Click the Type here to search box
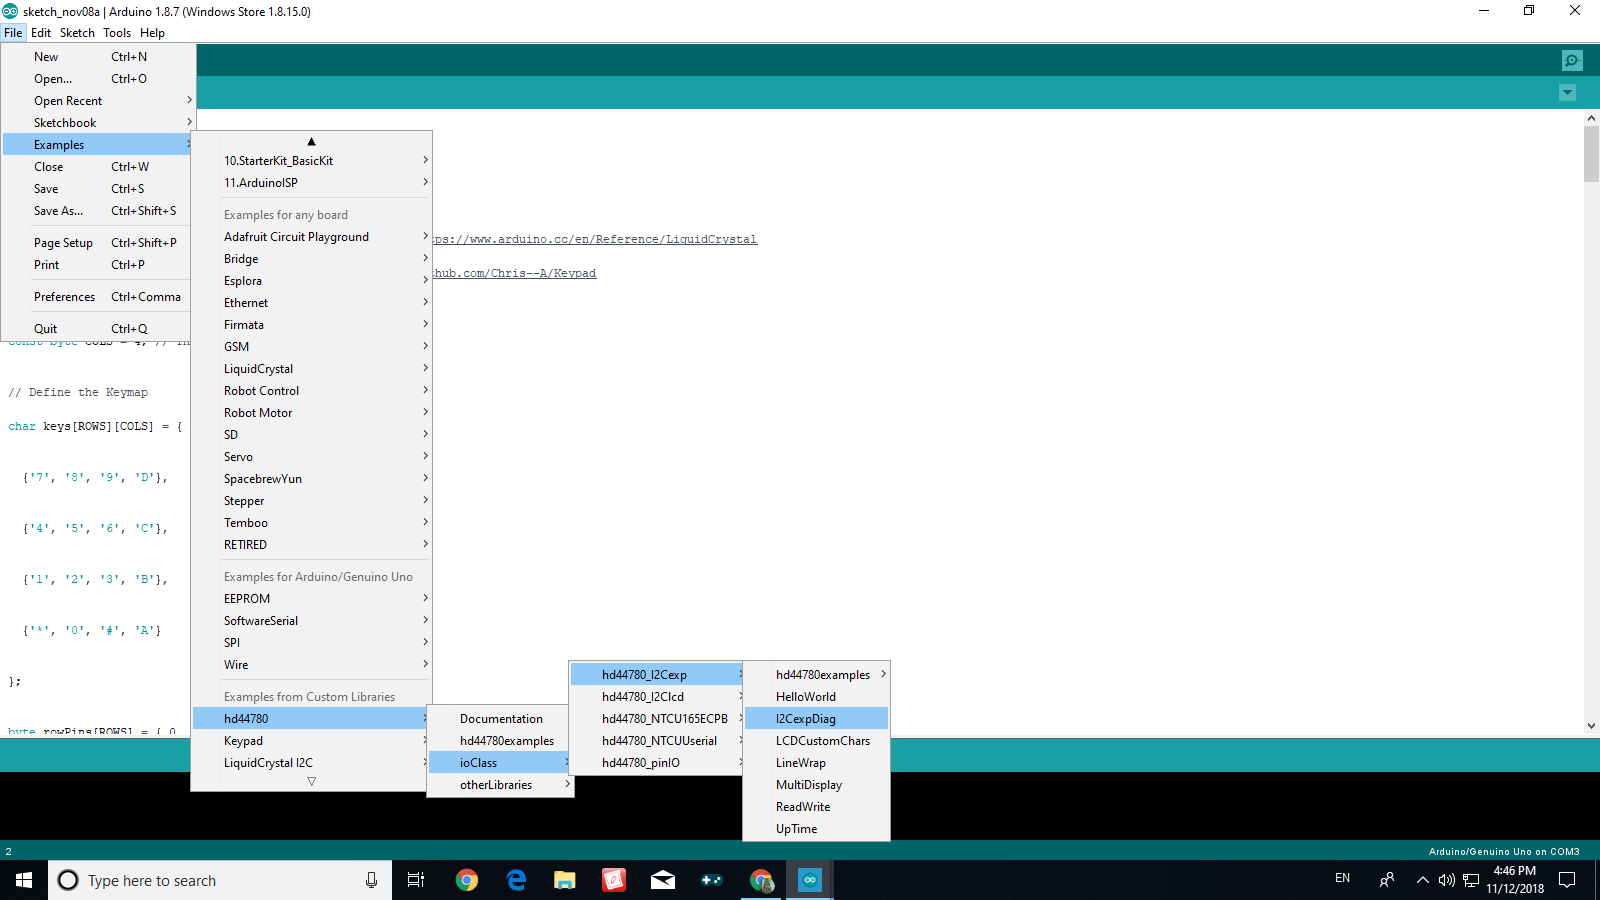This screenshot has width=1600, height=900. [x=220, y=880]
